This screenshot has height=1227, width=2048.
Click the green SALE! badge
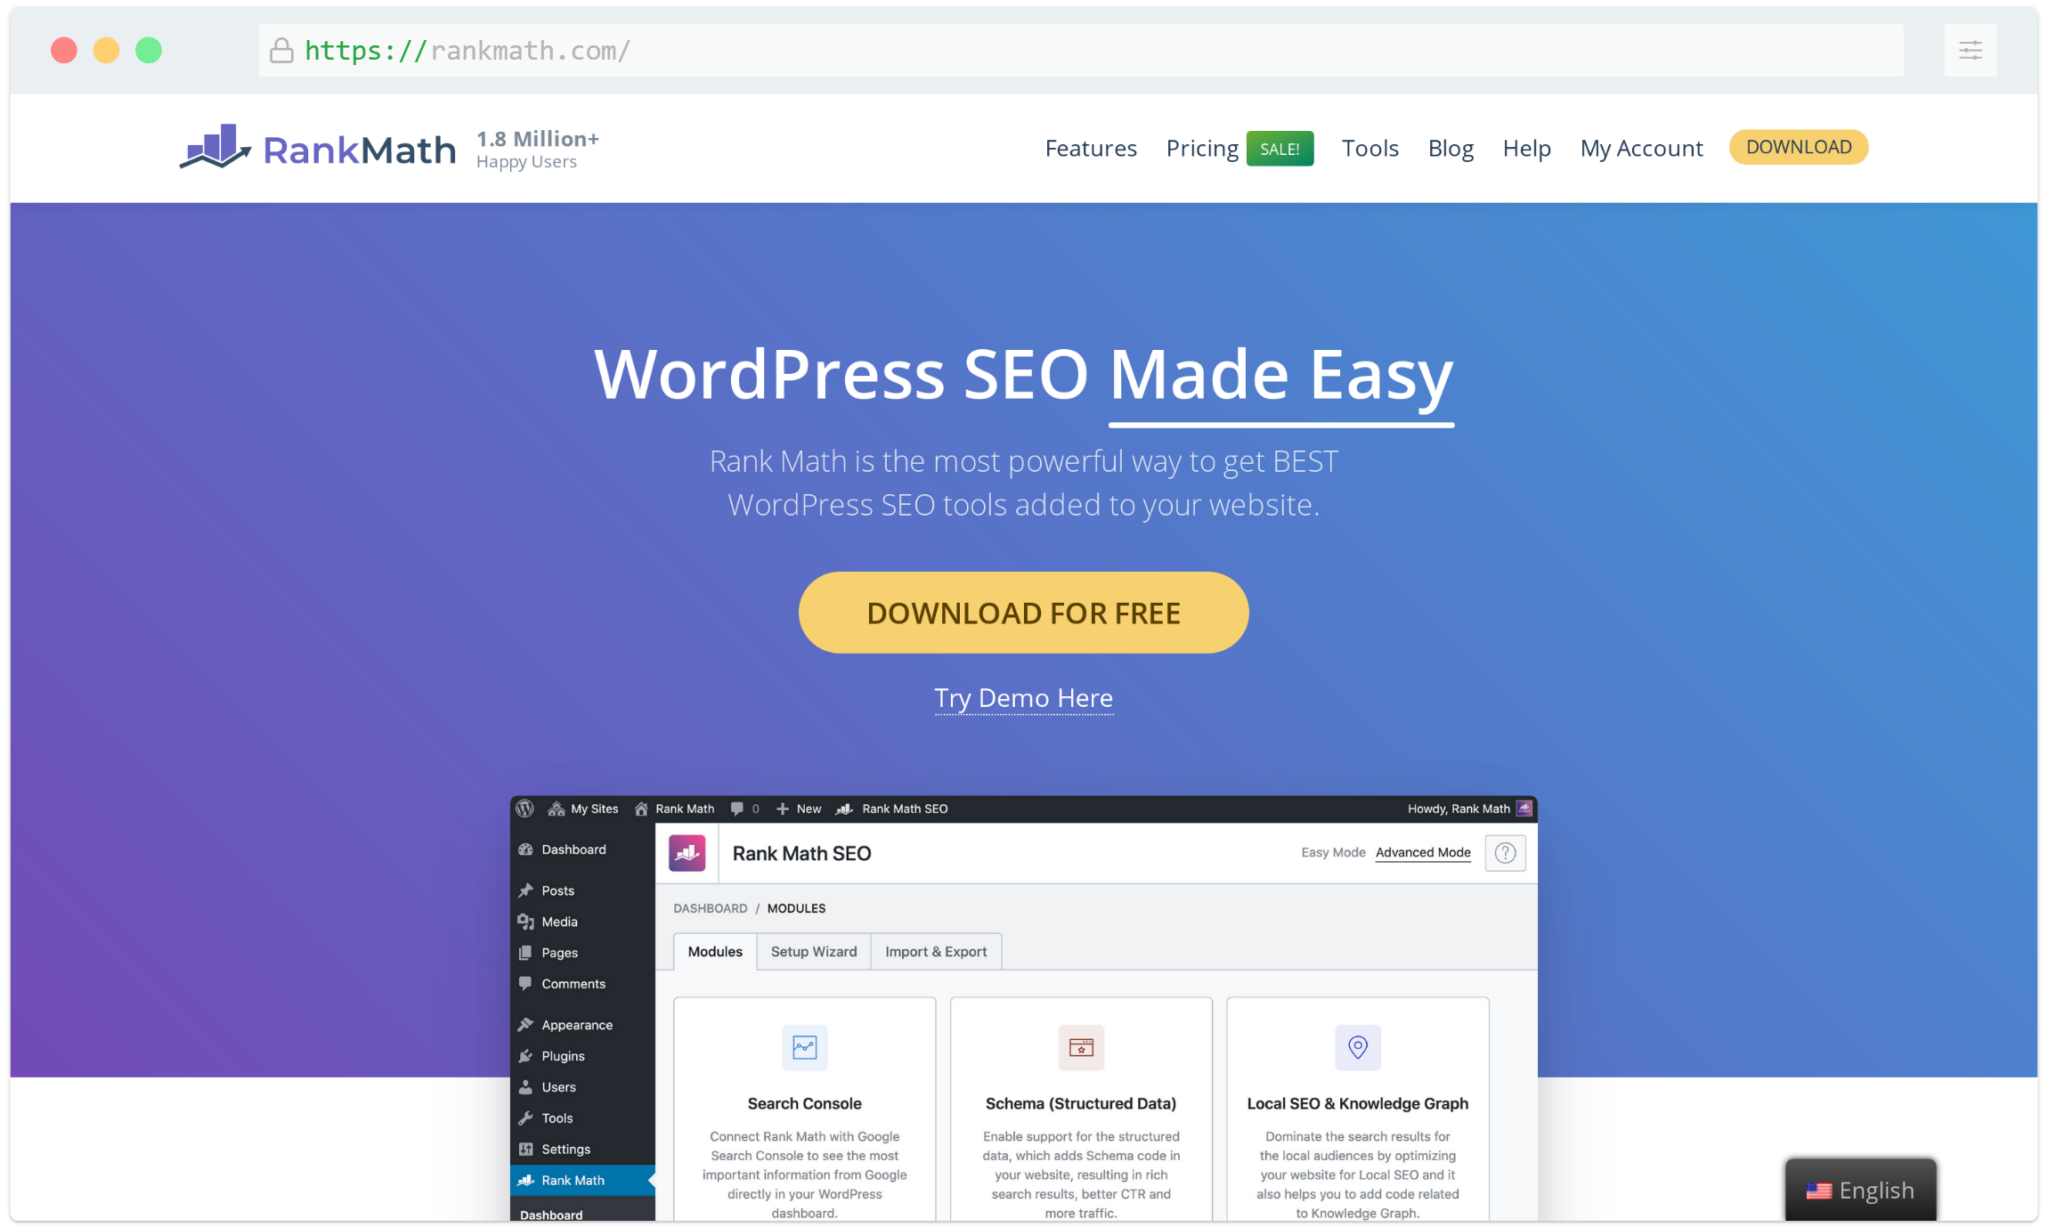click(x=1279, y=149)
